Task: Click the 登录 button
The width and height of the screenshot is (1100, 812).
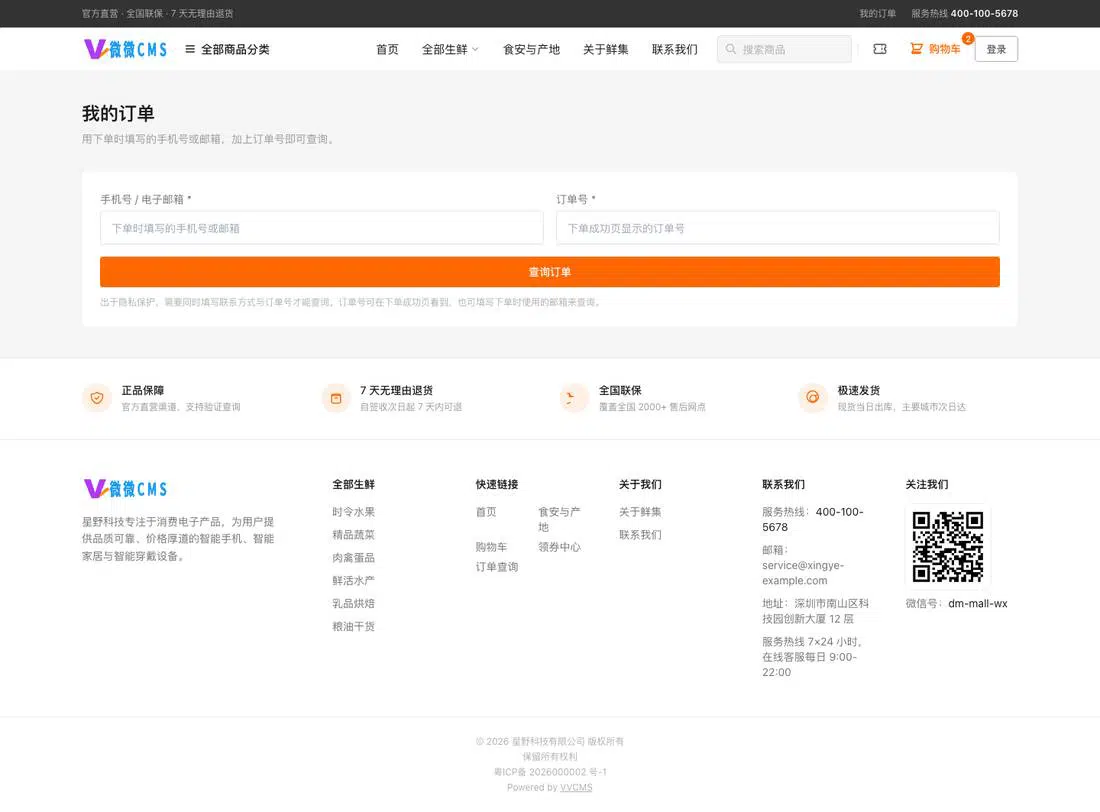Action: (x=996, y=49)
